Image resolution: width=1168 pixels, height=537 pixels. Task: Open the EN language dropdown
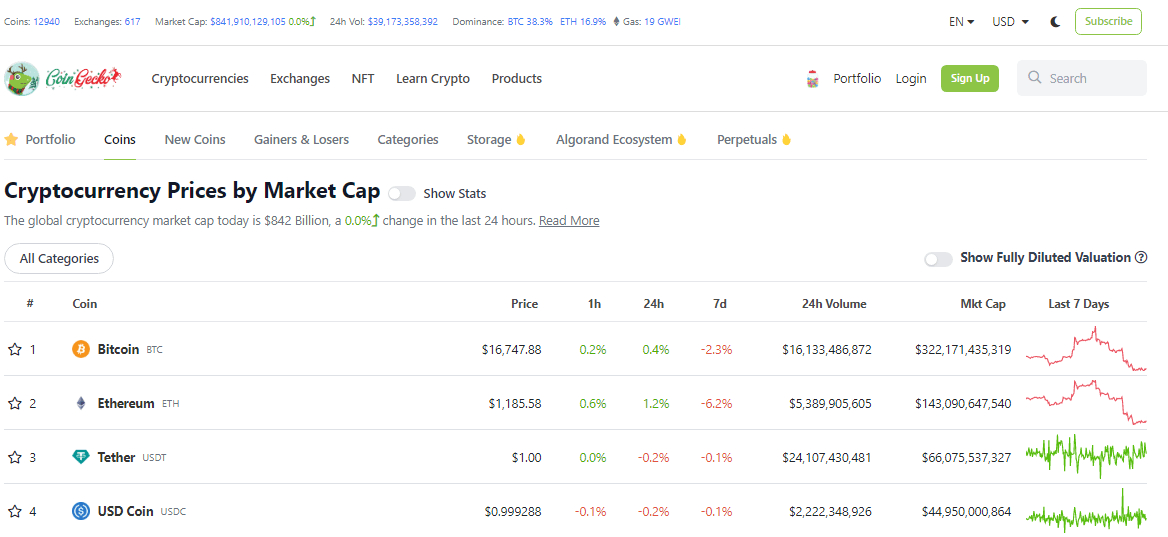pyautogui.click(x=961, y=22)
